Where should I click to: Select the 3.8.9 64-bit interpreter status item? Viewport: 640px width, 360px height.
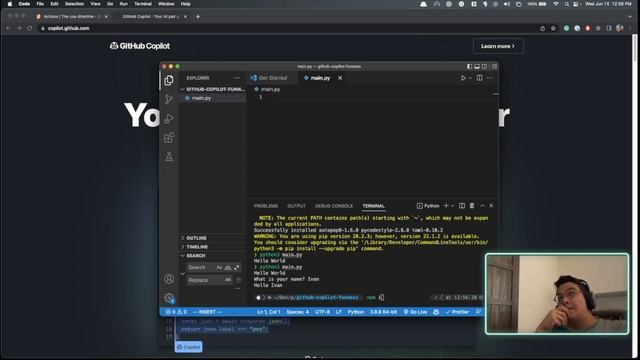383,312
